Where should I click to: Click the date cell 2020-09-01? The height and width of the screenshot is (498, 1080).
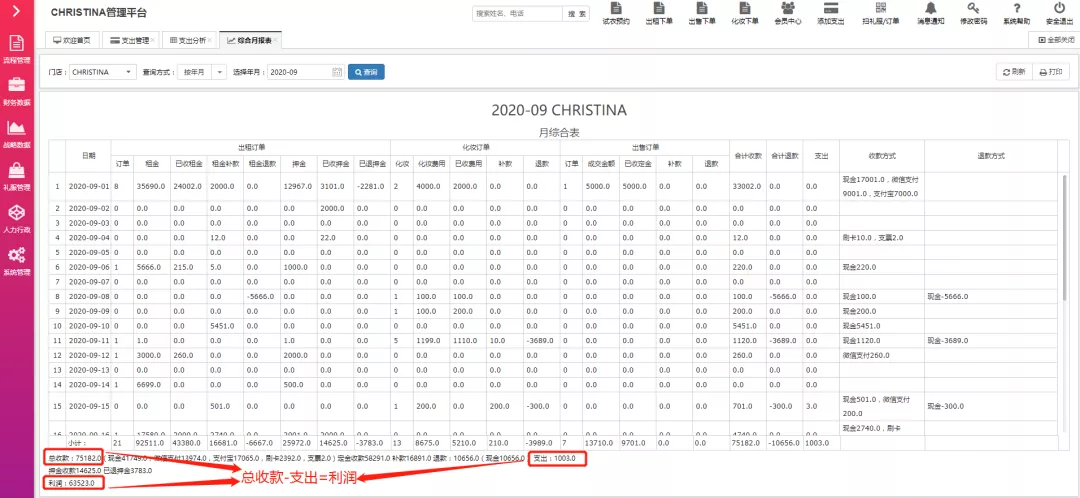tap(87, 187)
